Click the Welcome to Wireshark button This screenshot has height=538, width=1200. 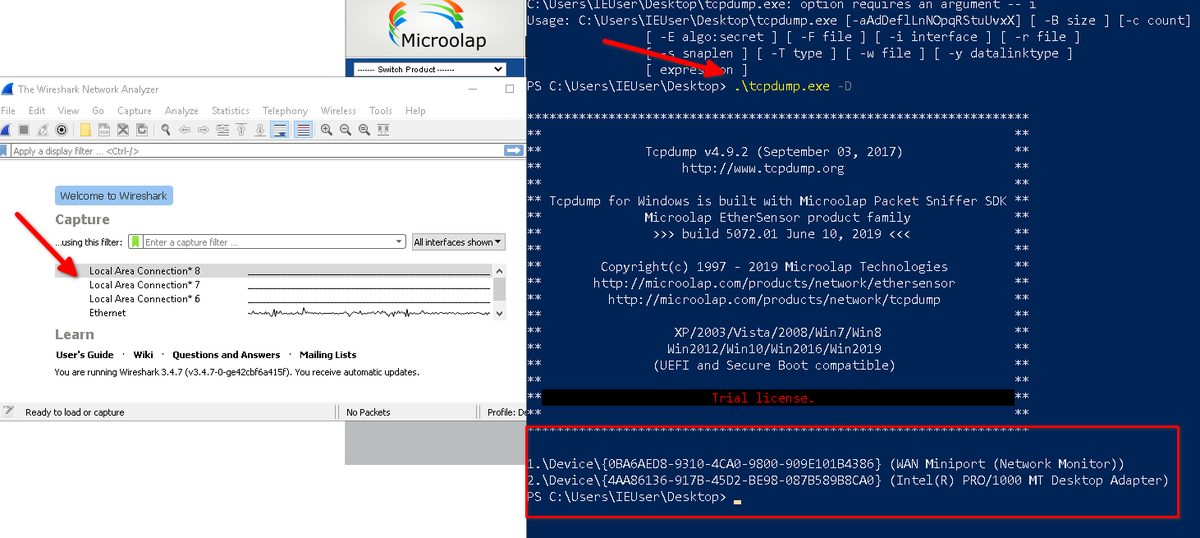(115, 196)
